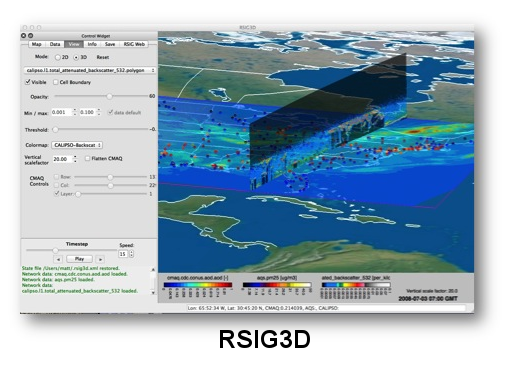Viewport: 509px width, 372px height.
Task: Click the aqs.pm25 color legend
Action: pyautogui.click(x=277, y=285)
